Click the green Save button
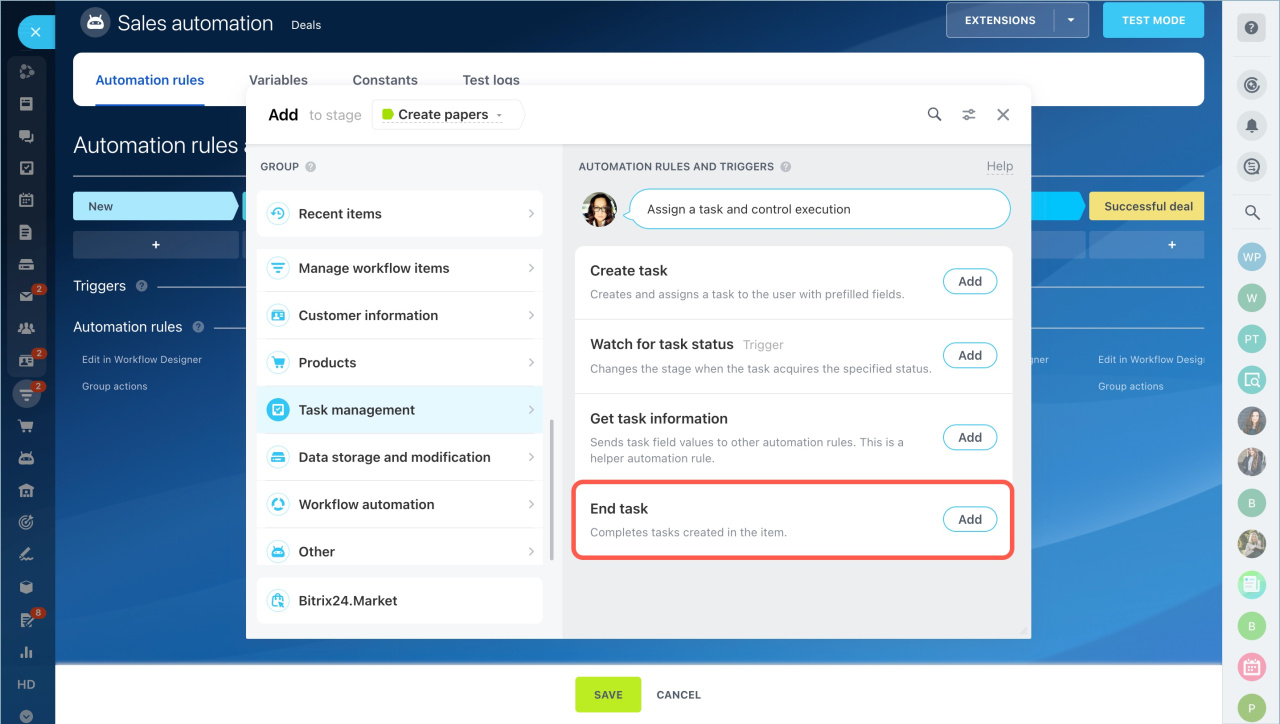 coord(607,695)
